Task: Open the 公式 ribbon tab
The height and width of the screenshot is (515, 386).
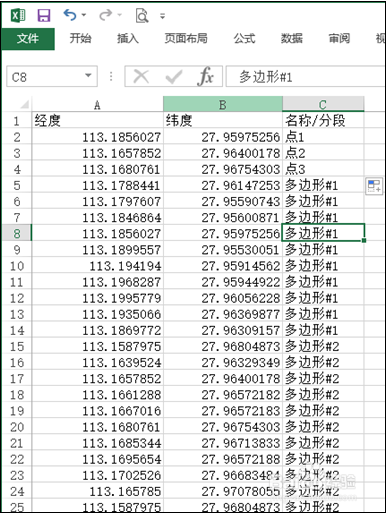Action: pyautogui.click(x=244, y=39)
